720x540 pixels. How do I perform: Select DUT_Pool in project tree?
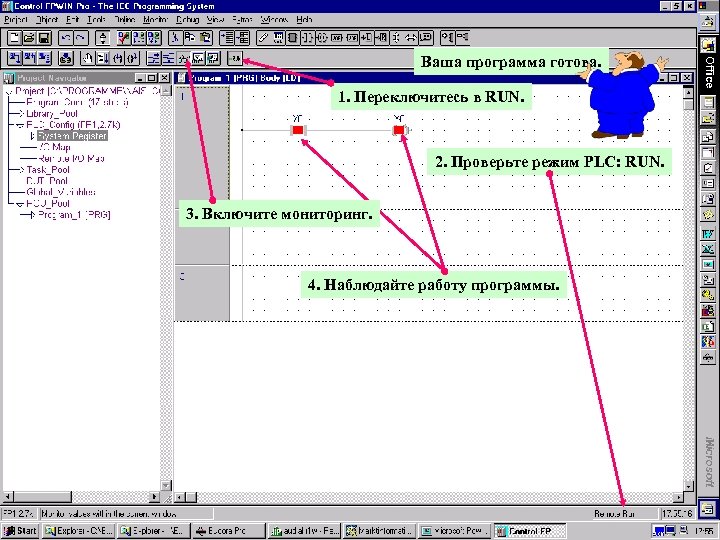(47, 181)
